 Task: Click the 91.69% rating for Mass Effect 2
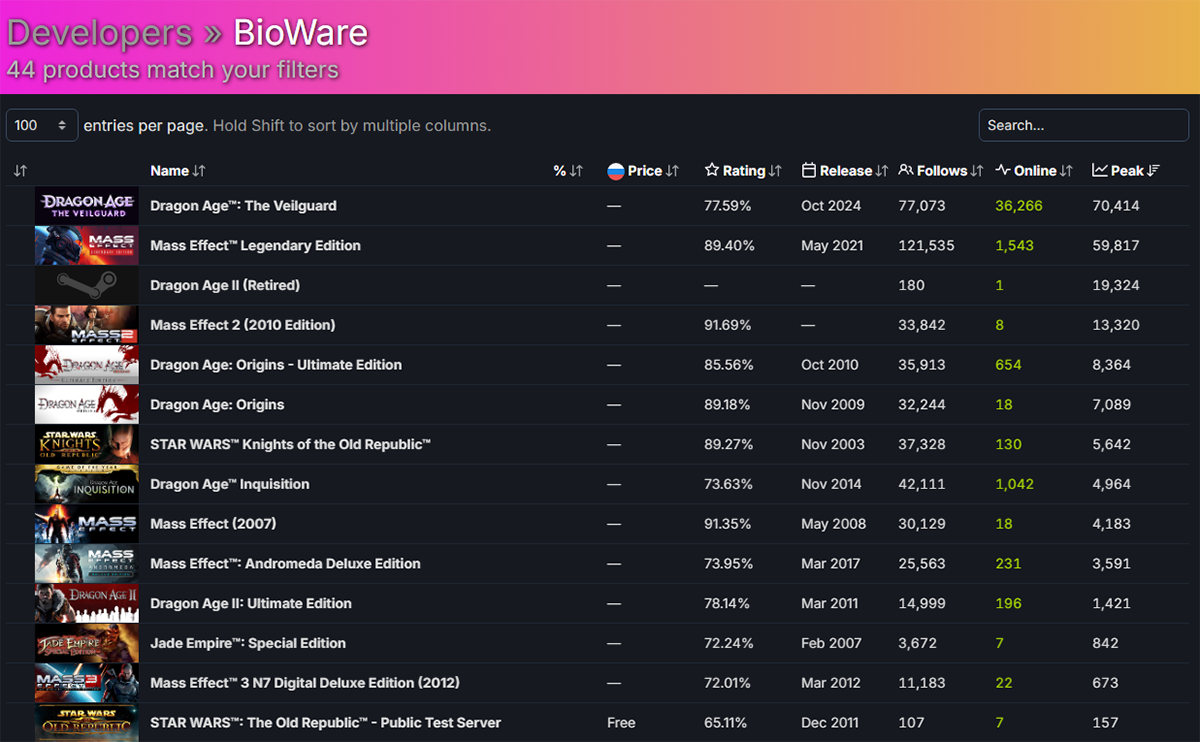(x=729, y=325)
